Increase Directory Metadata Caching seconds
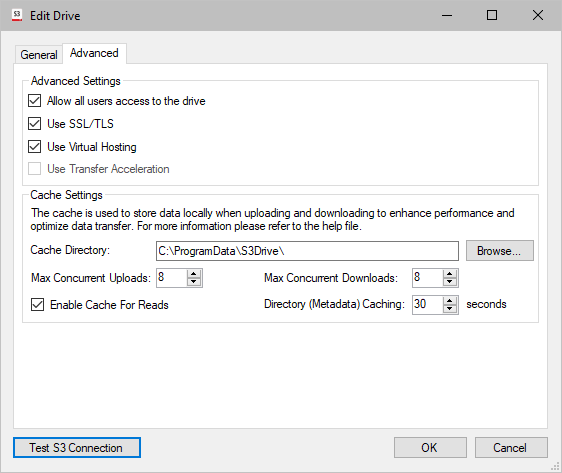 pyautogui.click(x=449, y=301)
